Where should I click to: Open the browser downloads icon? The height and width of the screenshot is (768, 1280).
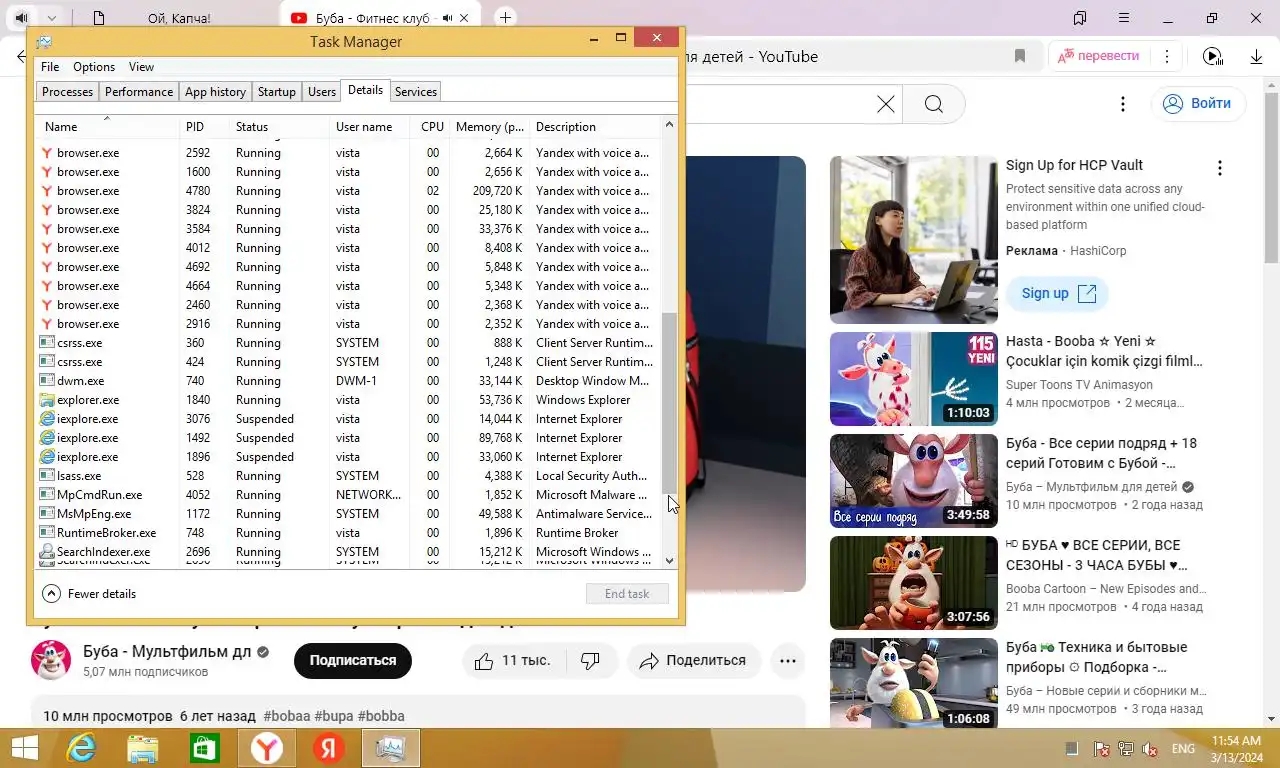(1257, 56)
